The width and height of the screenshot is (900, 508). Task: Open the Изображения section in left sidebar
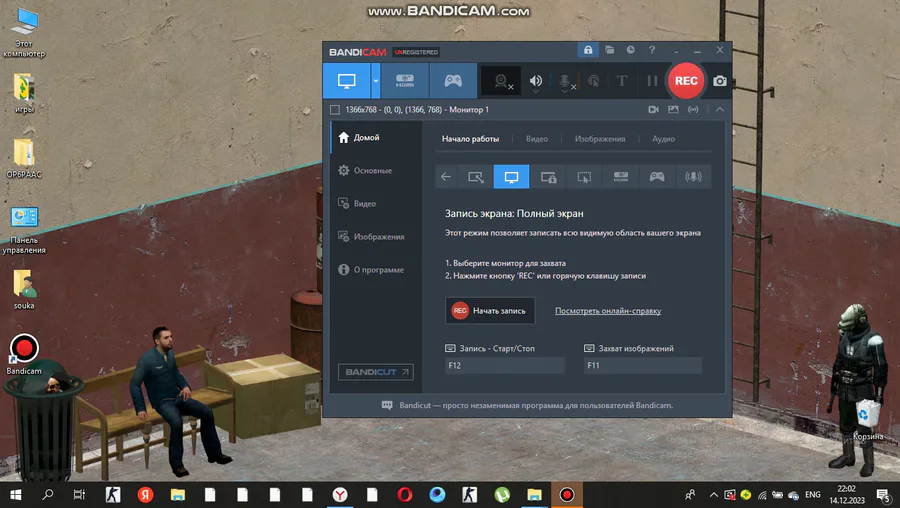click(376, 236)
